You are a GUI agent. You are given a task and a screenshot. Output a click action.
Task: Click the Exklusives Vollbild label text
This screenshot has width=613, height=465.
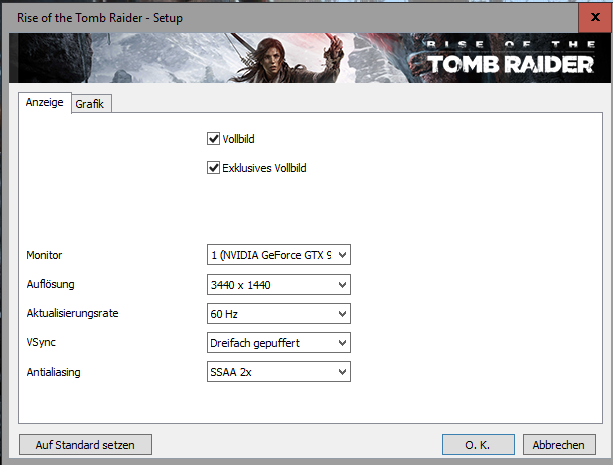[264, 168]
